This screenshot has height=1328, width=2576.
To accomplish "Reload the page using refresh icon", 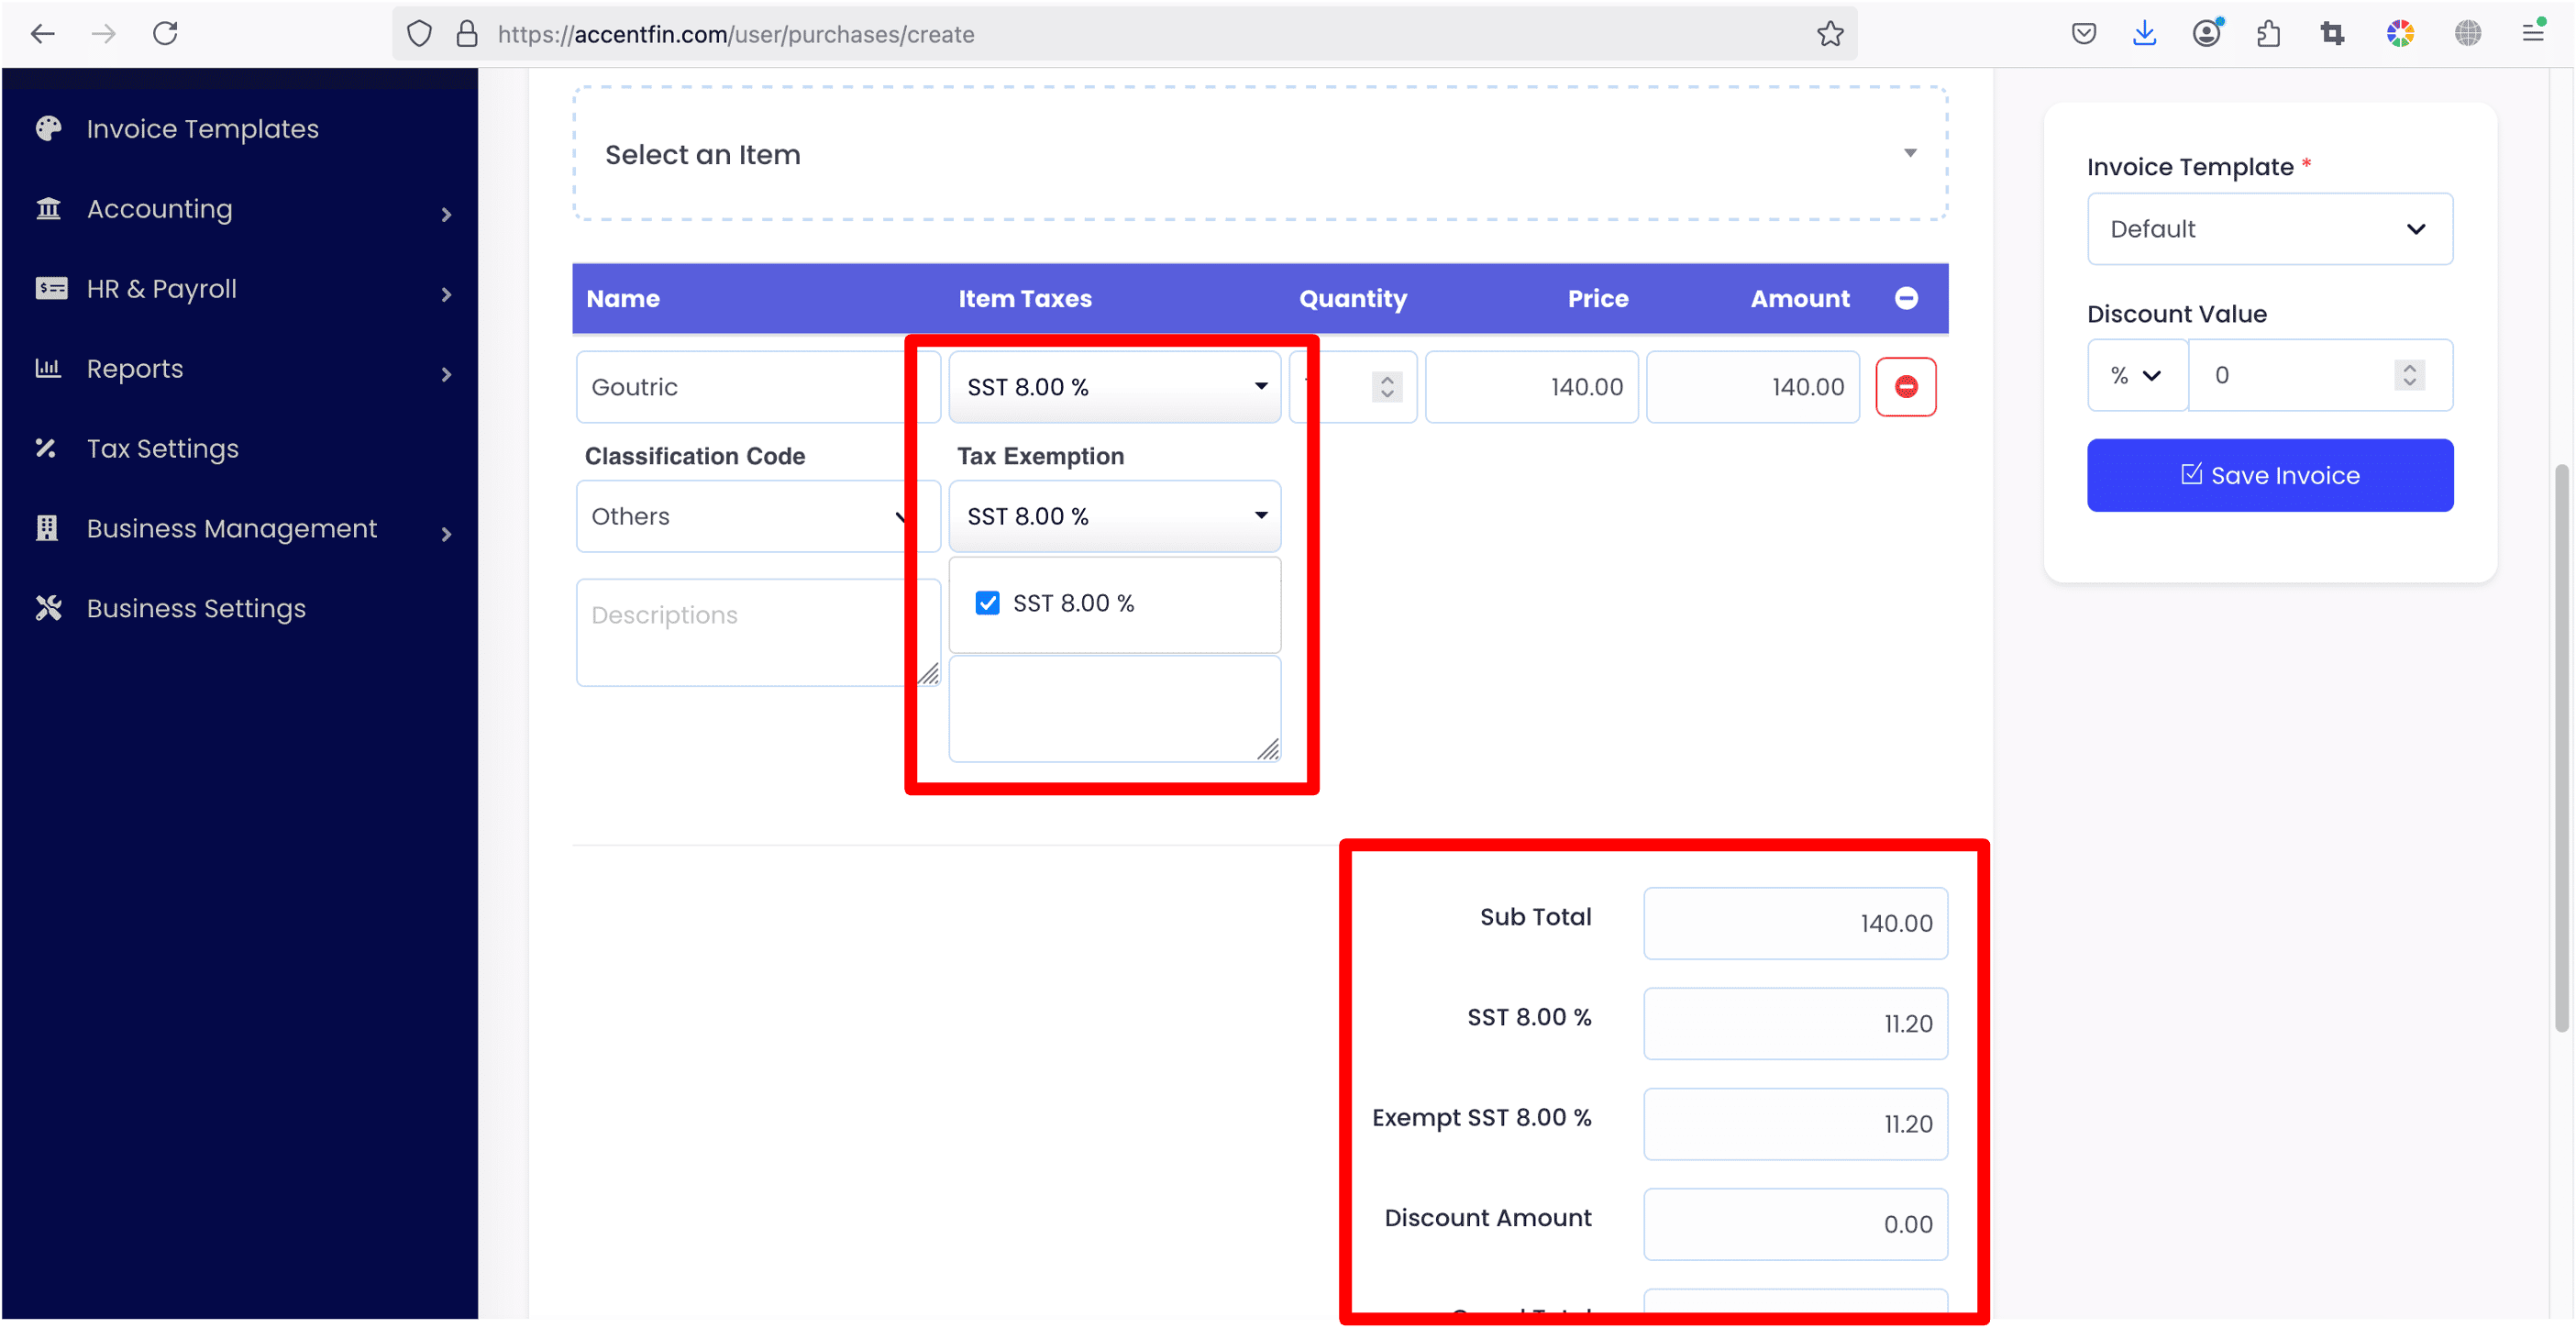I will (x=165, y=34).
